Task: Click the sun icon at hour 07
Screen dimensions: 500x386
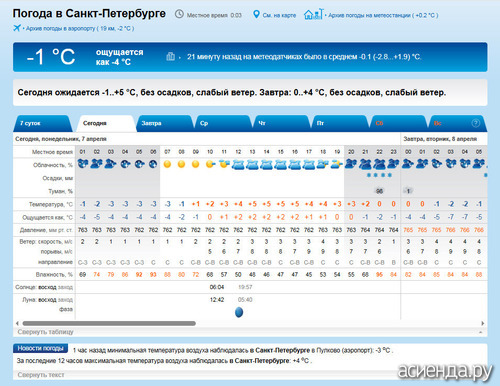Action: point(167,164)
